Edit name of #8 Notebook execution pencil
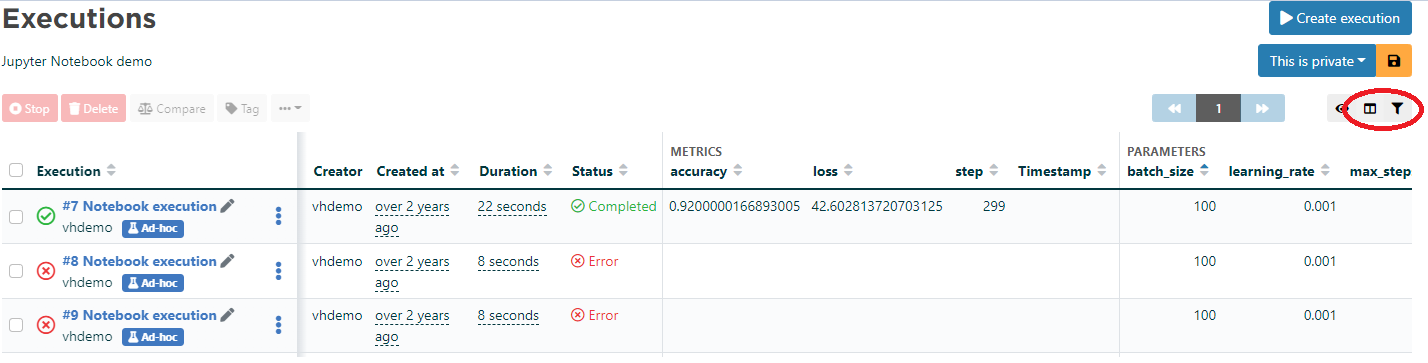 coord(228,261)
